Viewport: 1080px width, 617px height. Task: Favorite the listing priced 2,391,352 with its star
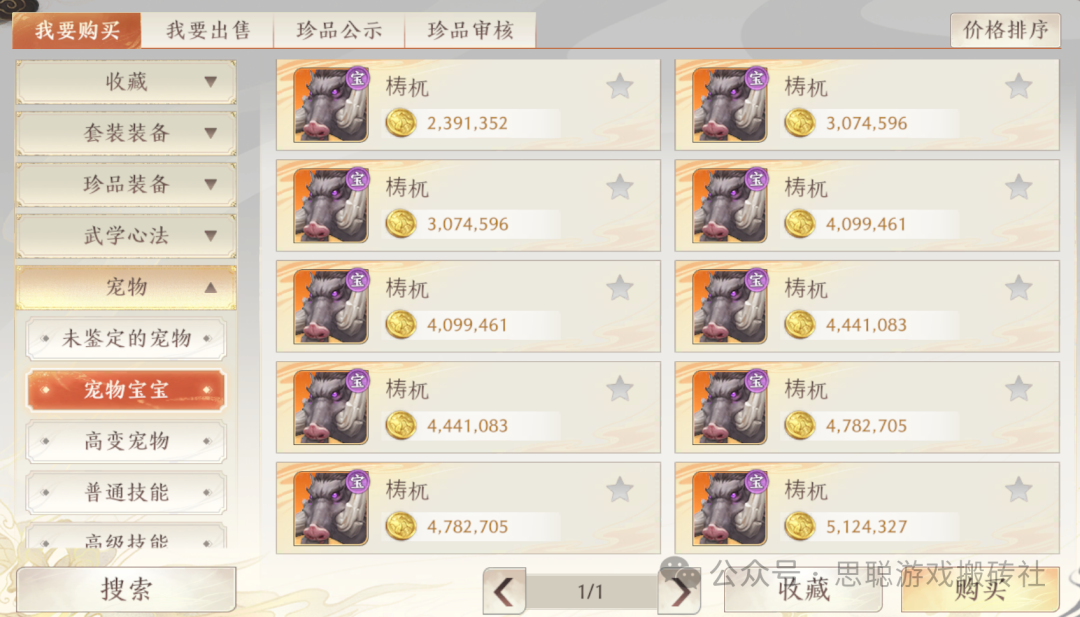pyautogui.click(x=620, y=86)
